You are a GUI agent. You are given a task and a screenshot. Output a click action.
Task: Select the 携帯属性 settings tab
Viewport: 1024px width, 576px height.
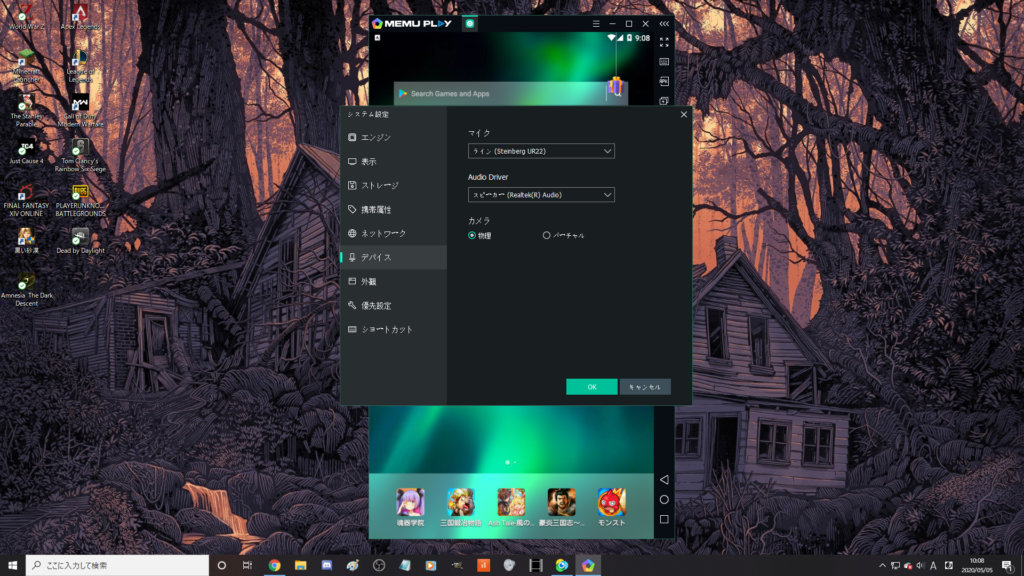point(393,210)
